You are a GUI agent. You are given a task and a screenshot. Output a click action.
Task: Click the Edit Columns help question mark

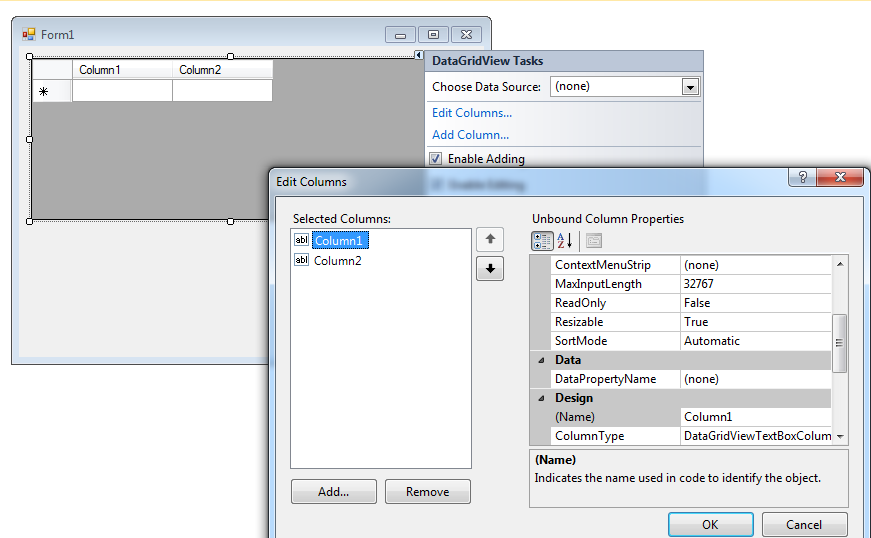pyautogui.click(x=803, y=177)
